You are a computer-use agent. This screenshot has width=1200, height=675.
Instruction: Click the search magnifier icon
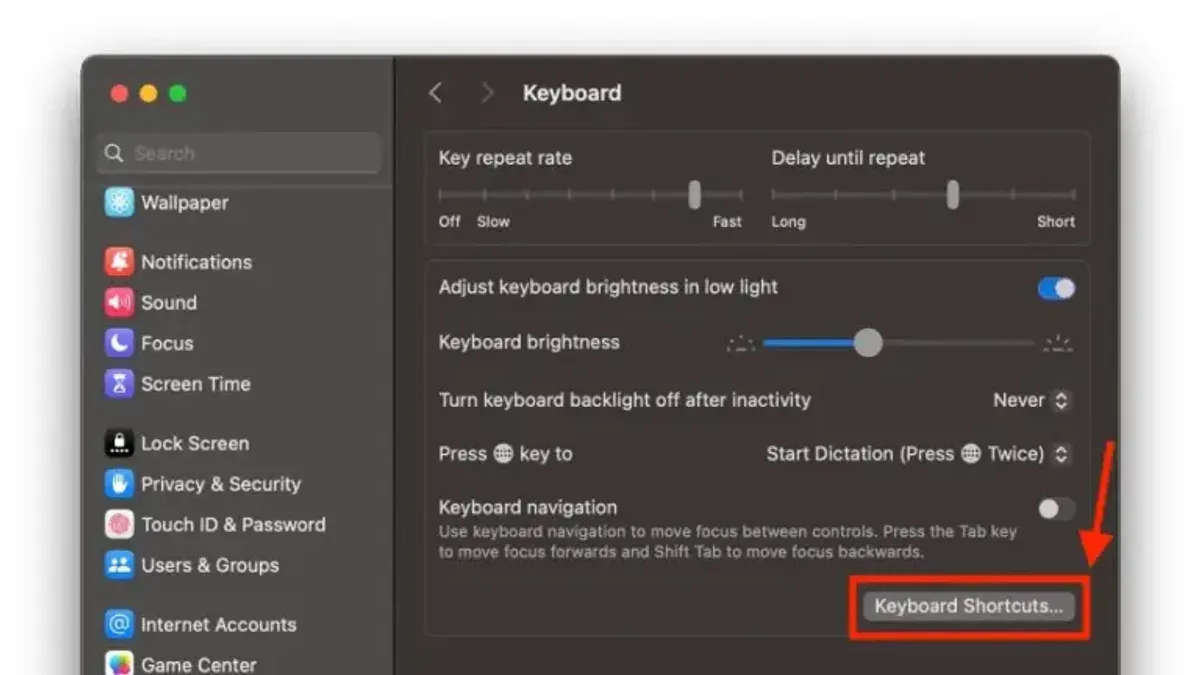pos(114,153)
